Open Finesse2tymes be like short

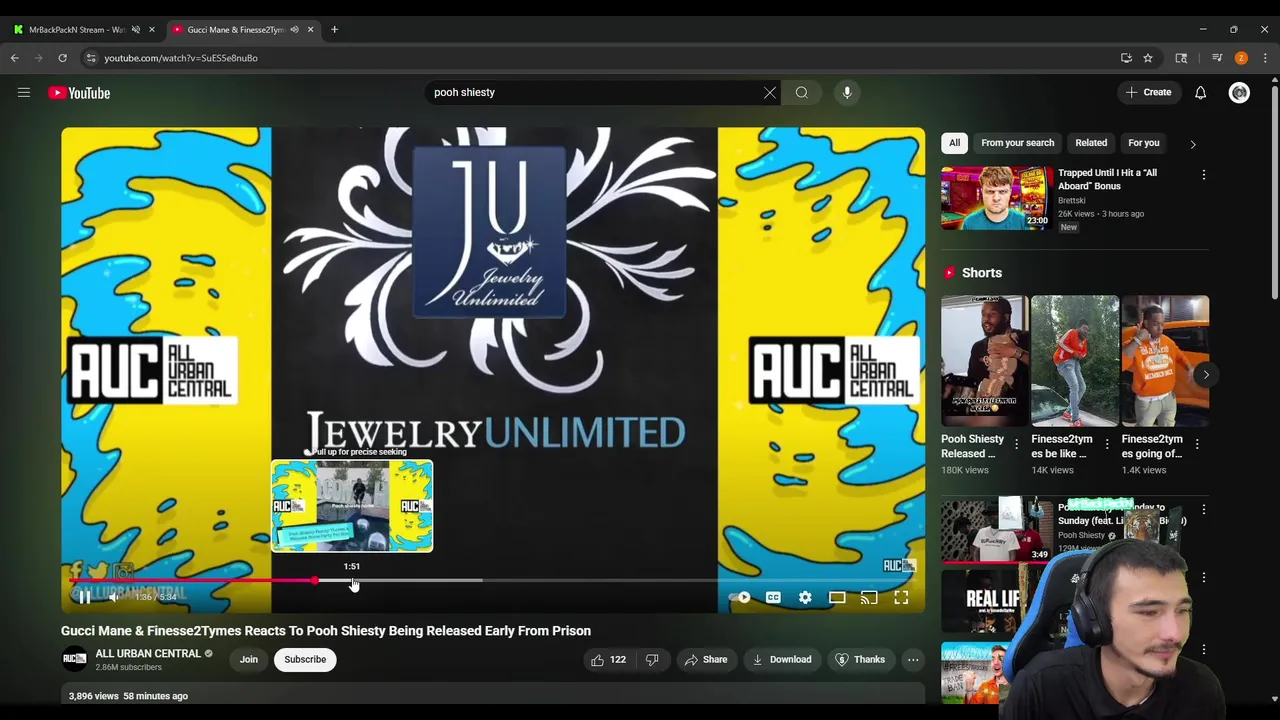point(1075,360)
